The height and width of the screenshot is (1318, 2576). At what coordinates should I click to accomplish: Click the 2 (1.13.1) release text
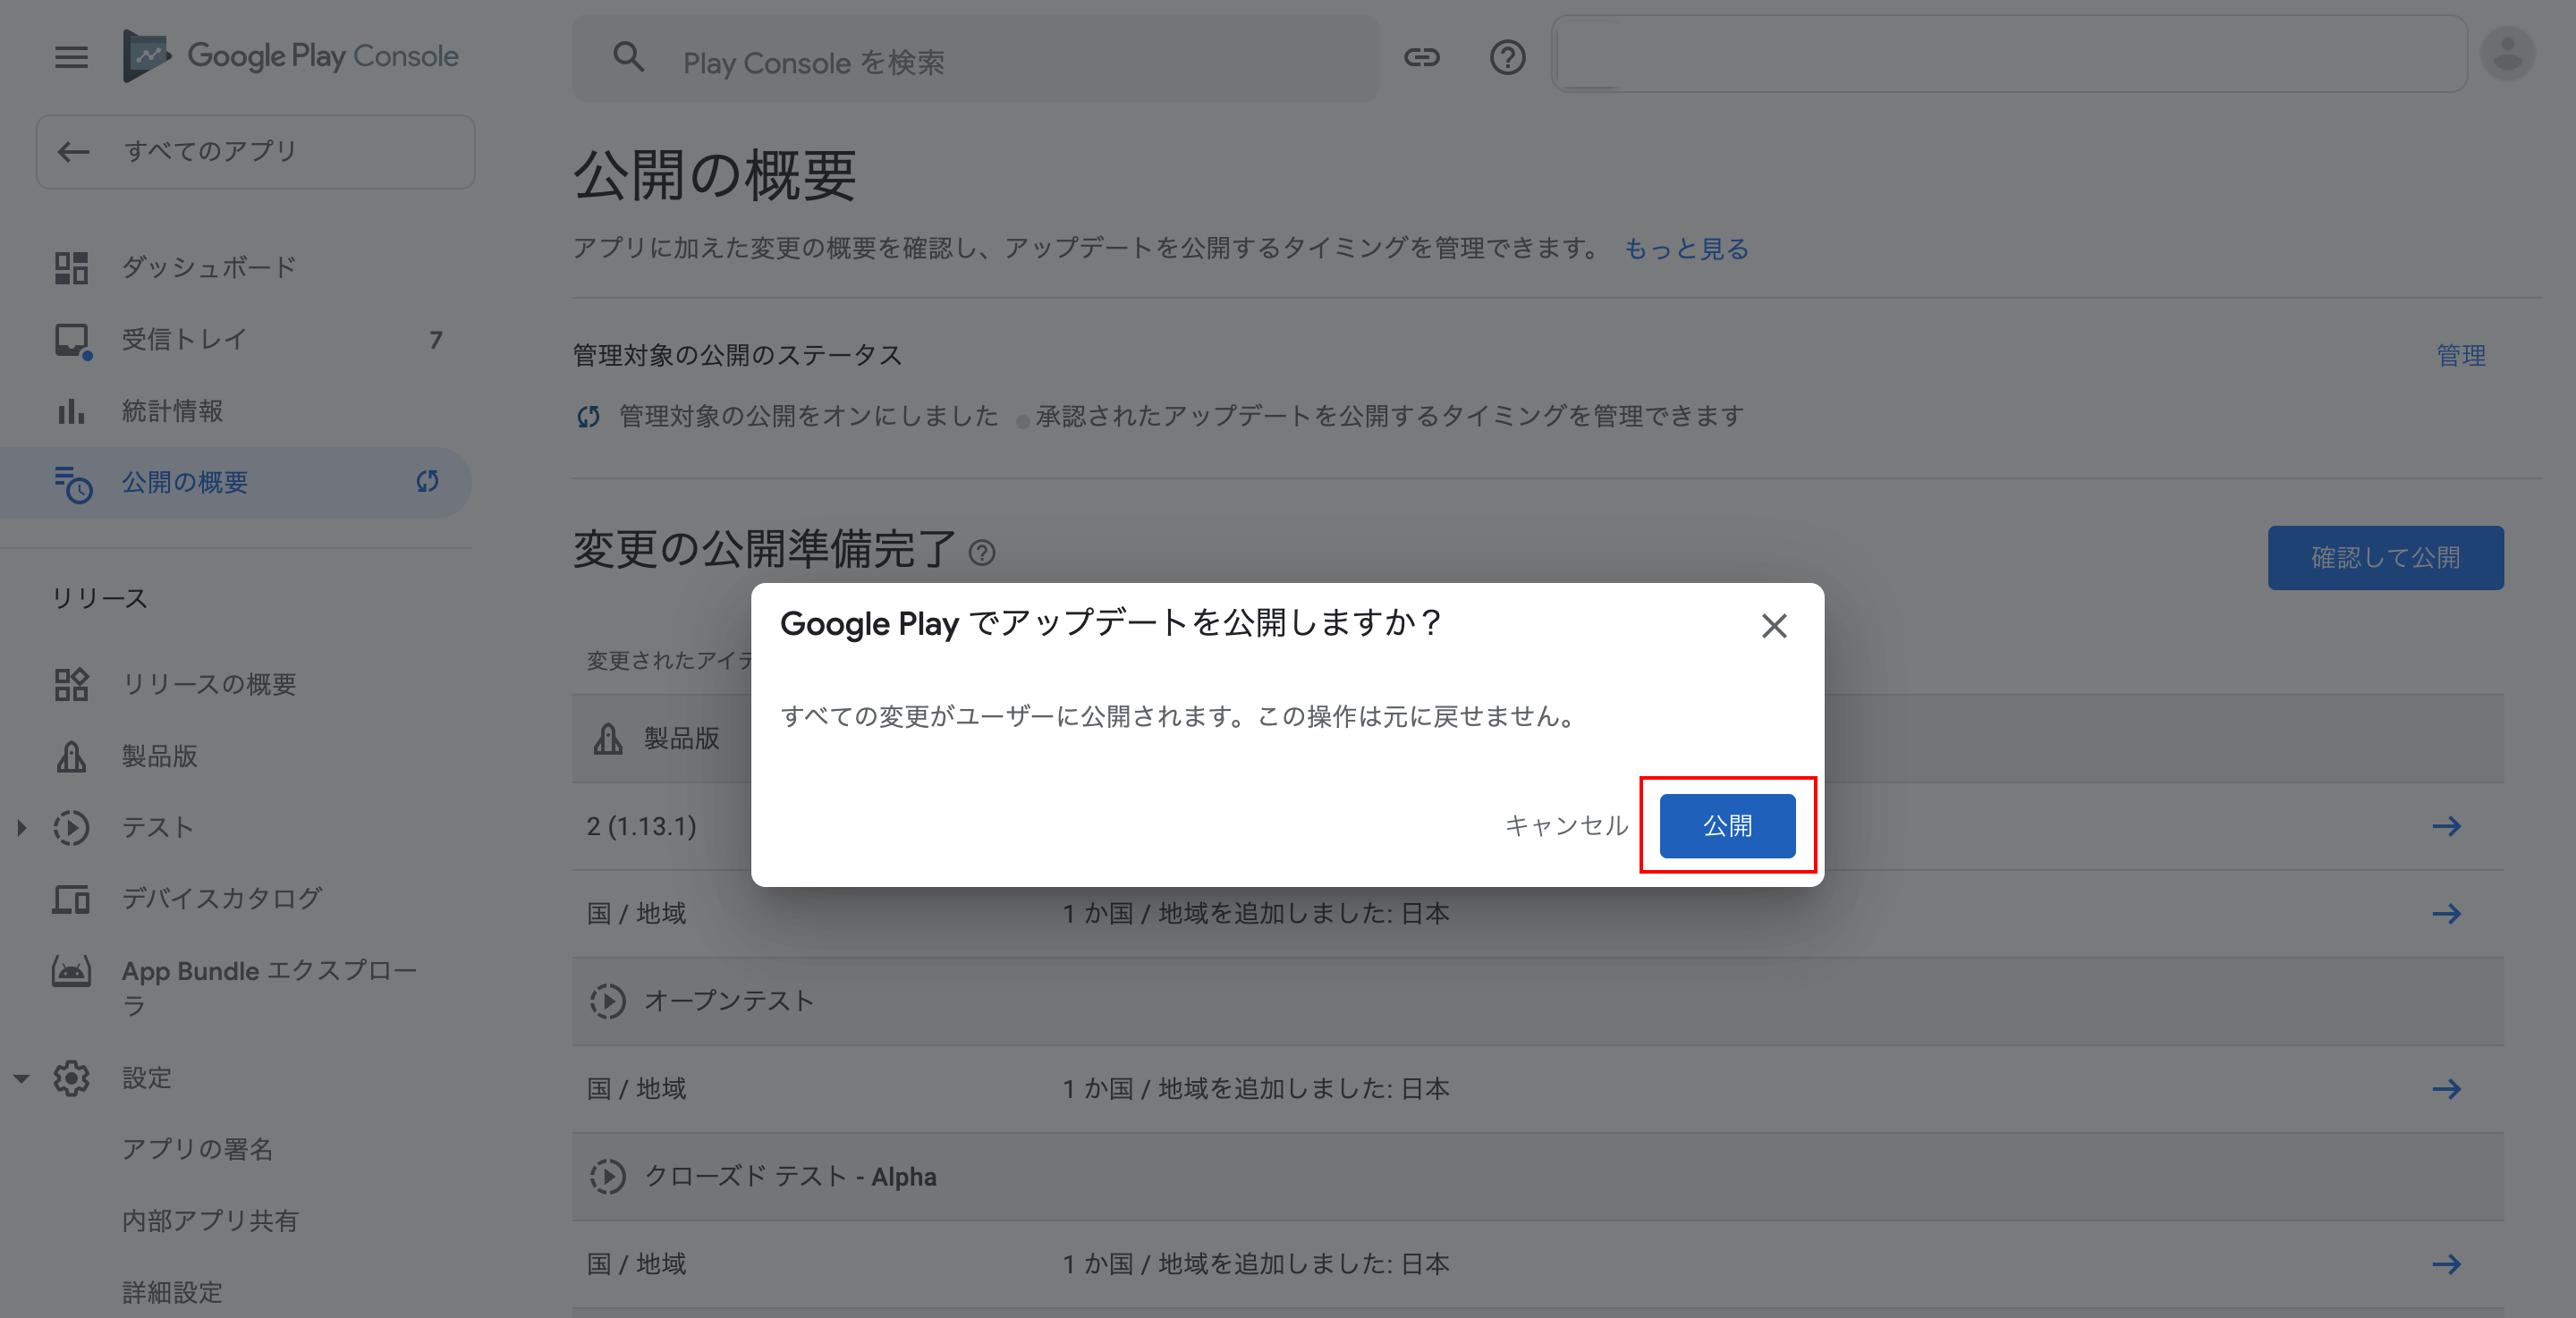click(641, 827)
